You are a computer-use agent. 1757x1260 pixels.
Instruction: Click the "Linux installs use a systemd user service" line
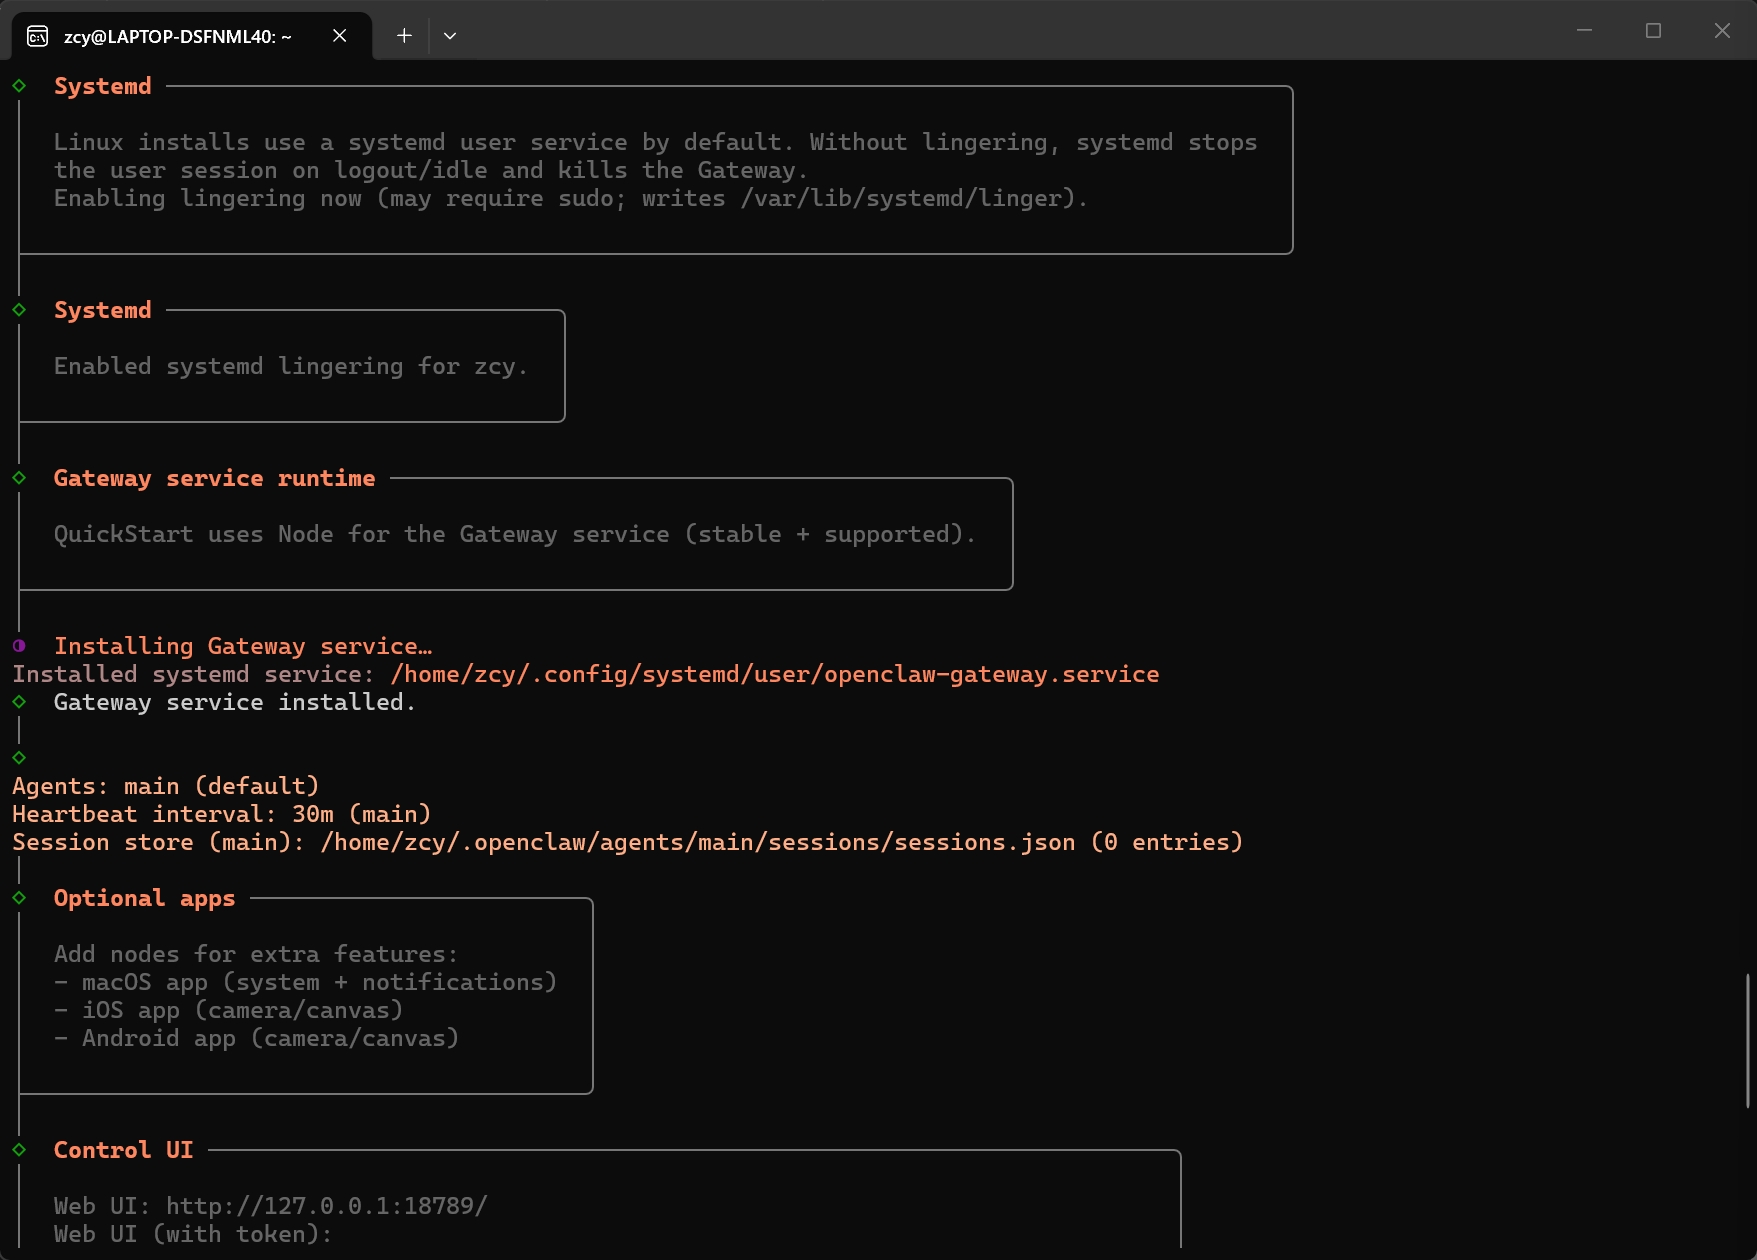coord(656,142)
